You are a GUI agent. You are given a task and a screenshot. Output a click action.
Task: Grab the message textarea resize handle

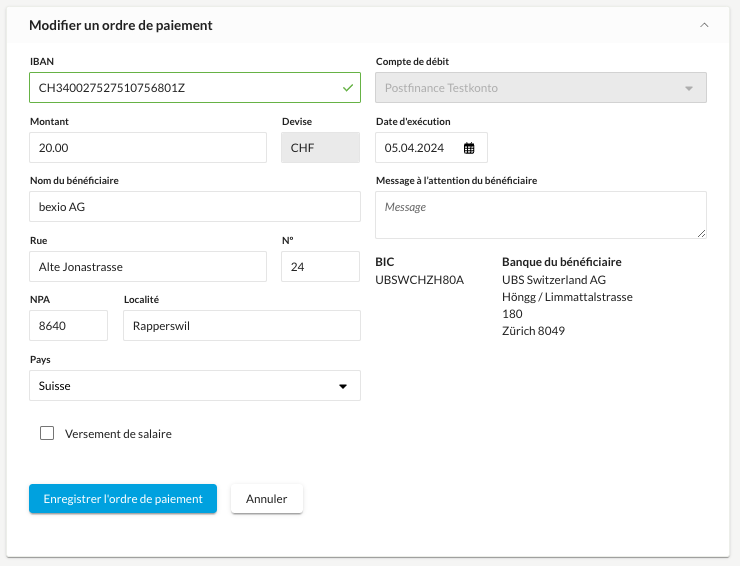[701, 233]
